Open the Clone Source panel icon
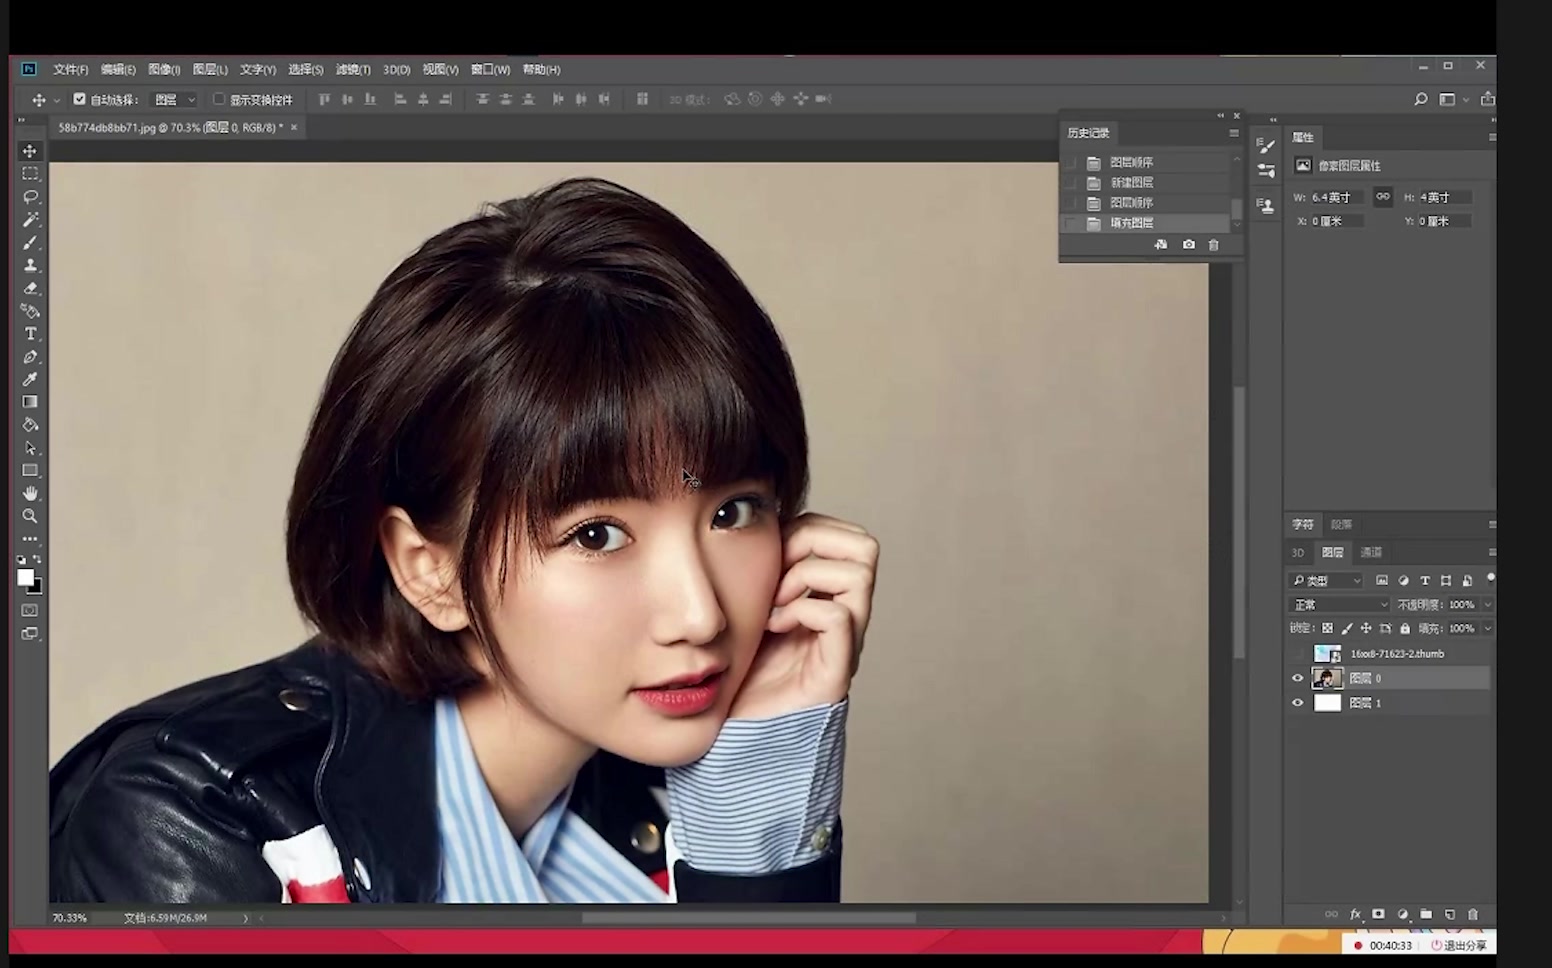Image resolution: width=1552 pixels, height=968 pixels. point(1266,206)
